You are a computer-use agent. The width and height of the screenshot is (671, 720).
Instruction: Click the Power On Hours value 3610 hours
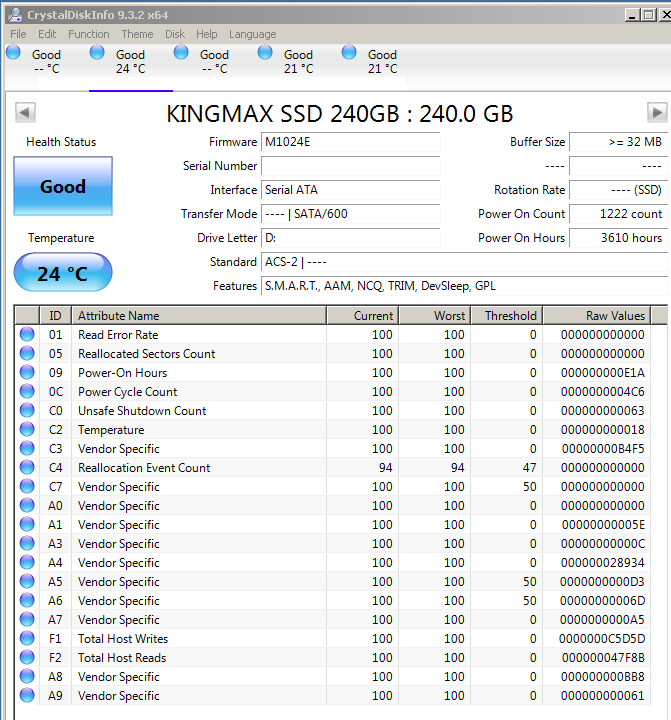618,238
